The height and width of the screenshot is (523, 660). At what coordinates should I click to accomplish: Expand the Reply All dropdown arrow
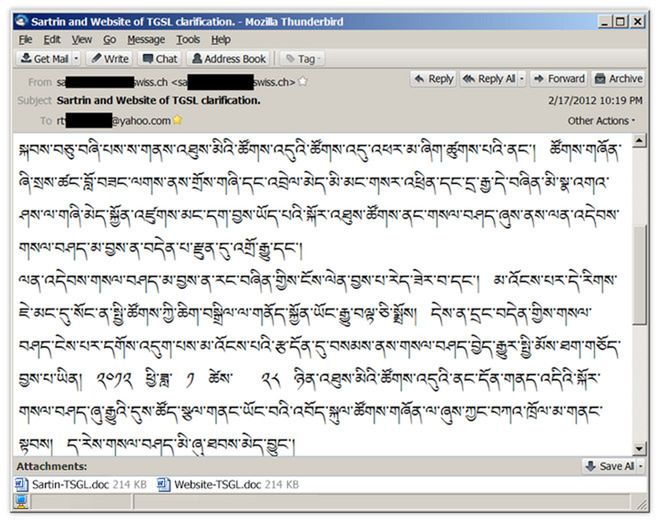pos(522,79)
